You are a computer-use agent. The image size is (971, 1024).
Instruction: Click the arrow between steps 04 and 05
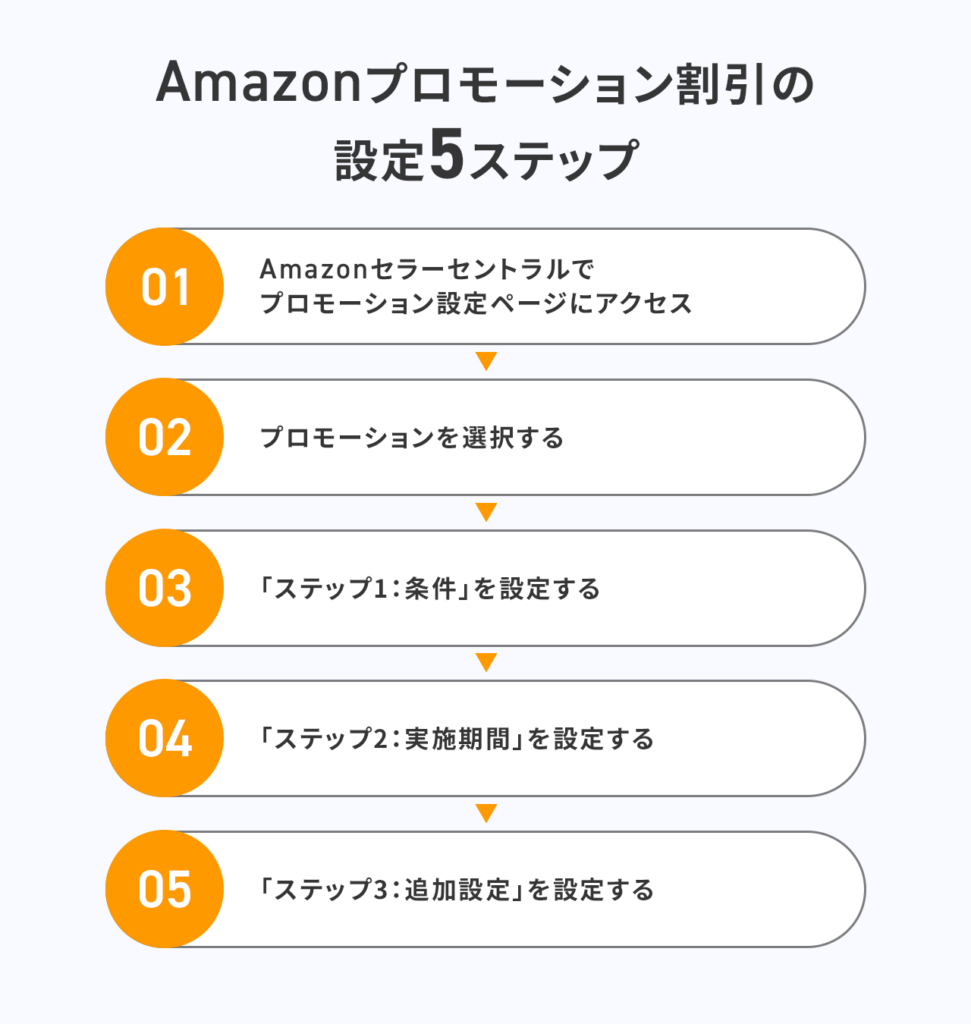486,813
